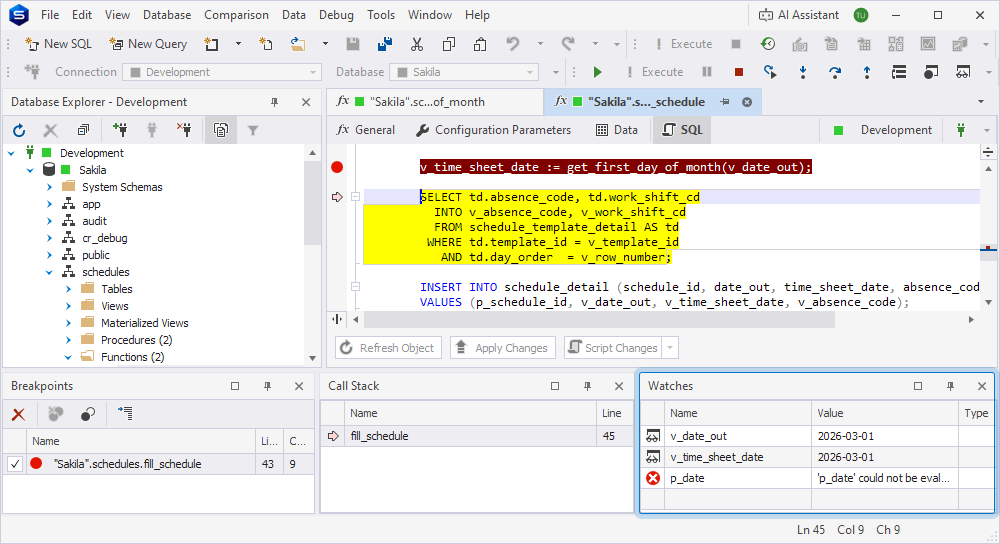Click the Cut scissors icon
Image resolution: width=1000 pixels, height=544 pixels.
(416, 44)
